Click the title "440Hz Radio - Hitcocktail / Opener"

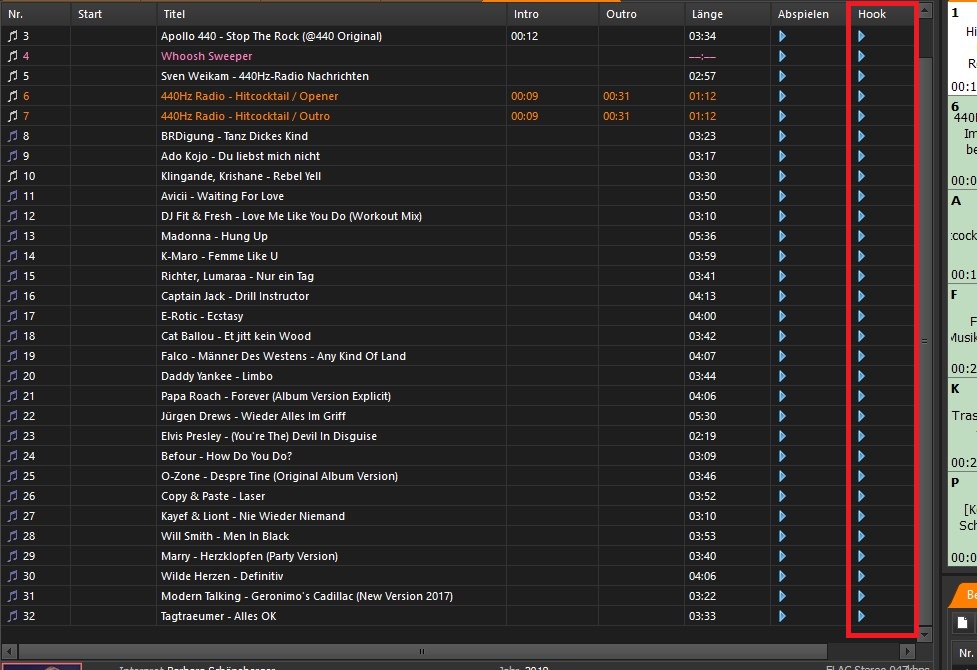coord(249,96)
